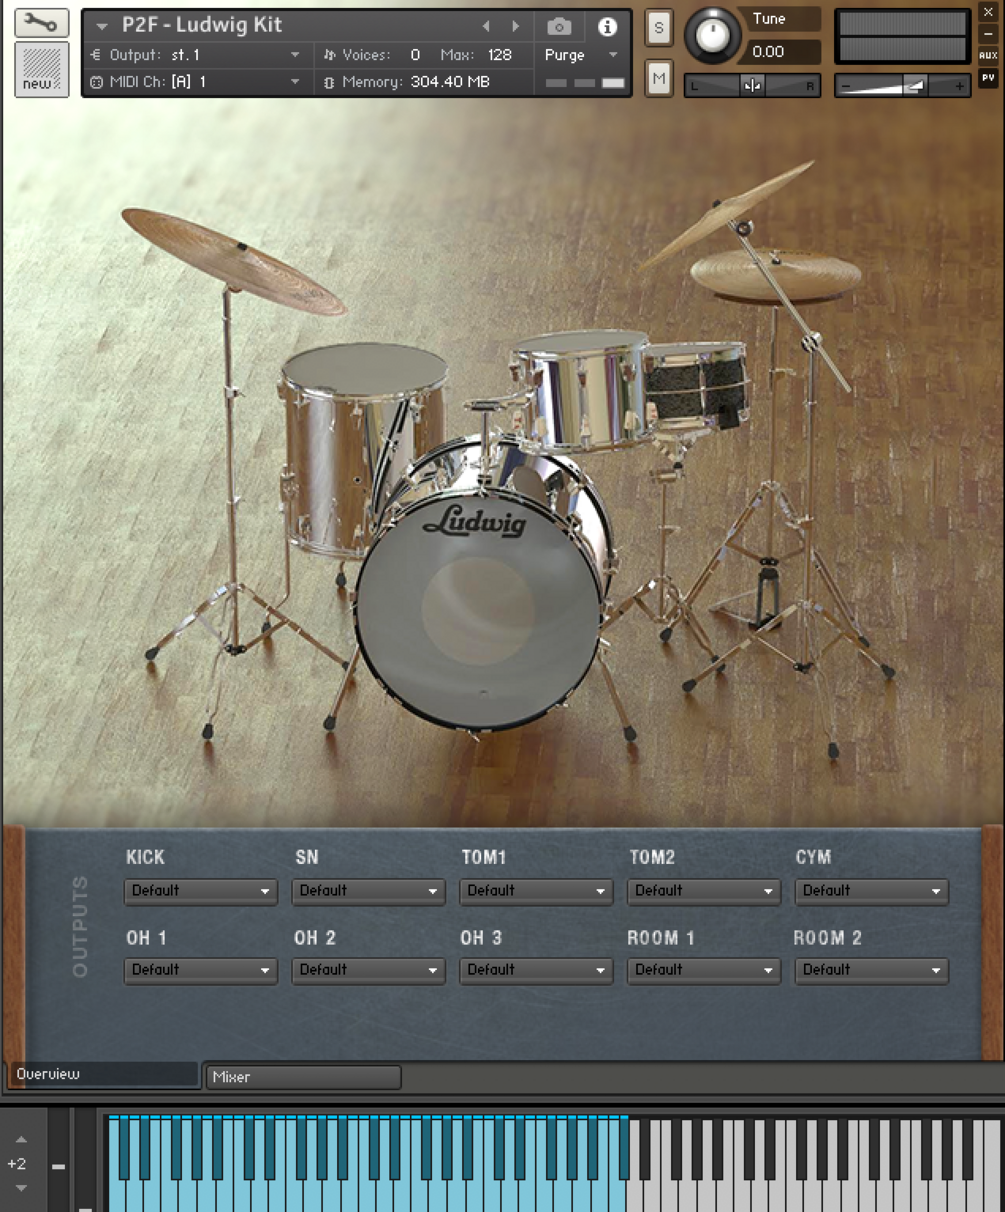Go to next instrument with right arrow
The image size is (1005, 1212).
[x=516, y=27]
